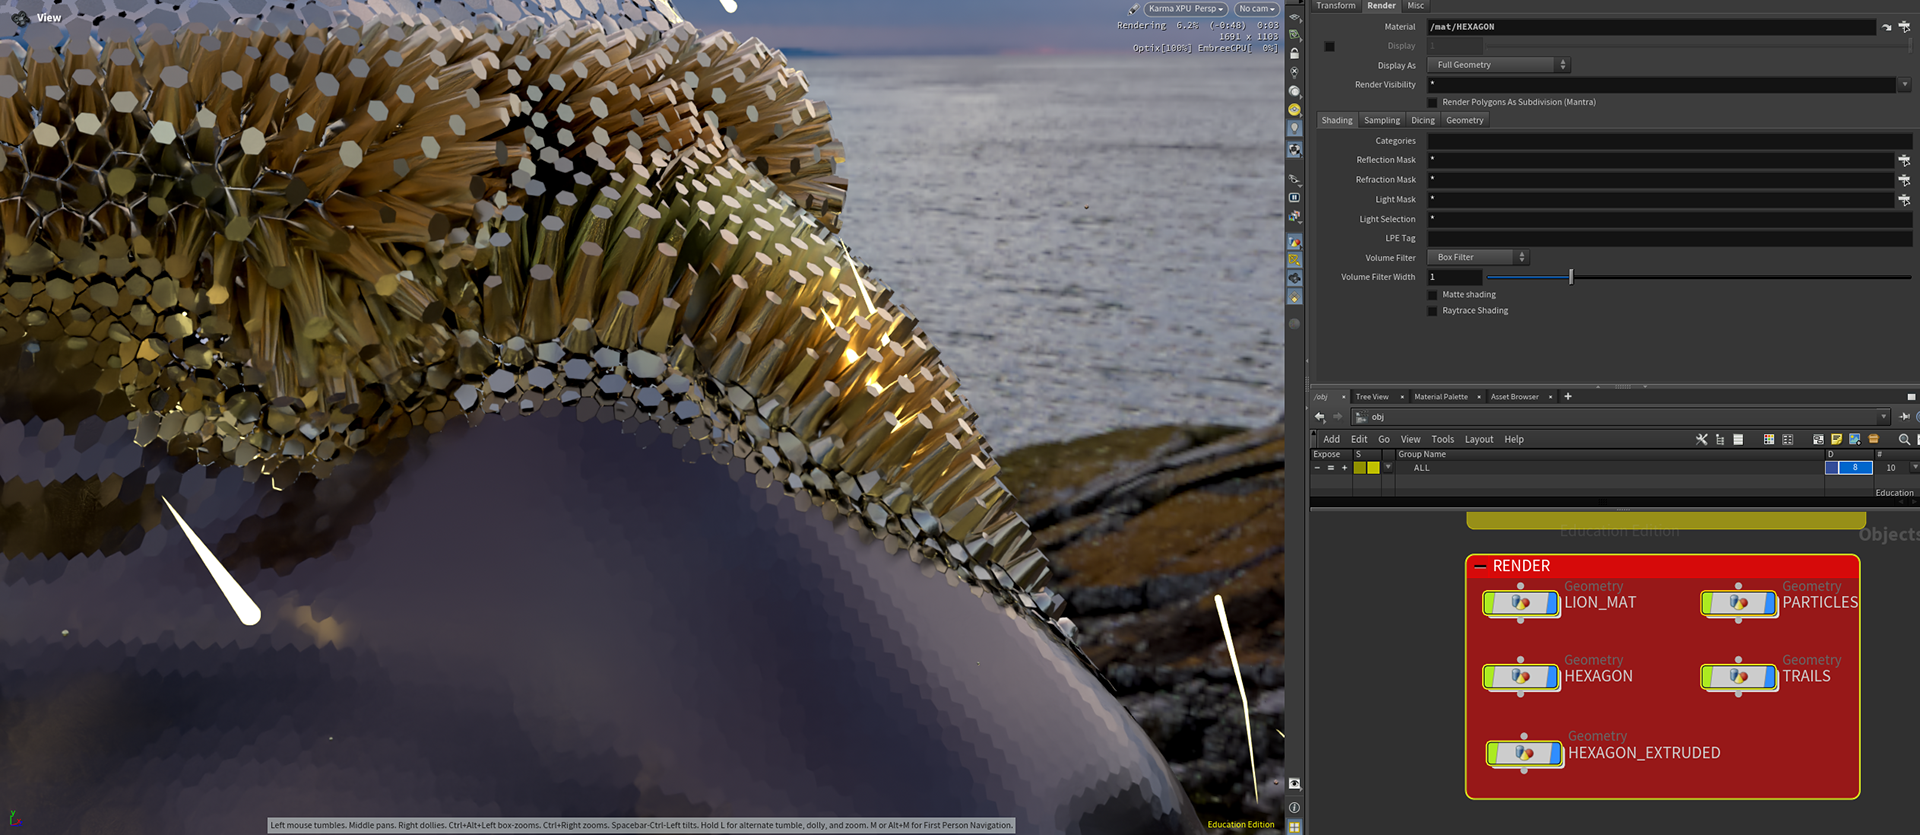This screenshot has width=1920, height=835.
Task: Click the minus button in Expose column
Action: click(1317, 468)
